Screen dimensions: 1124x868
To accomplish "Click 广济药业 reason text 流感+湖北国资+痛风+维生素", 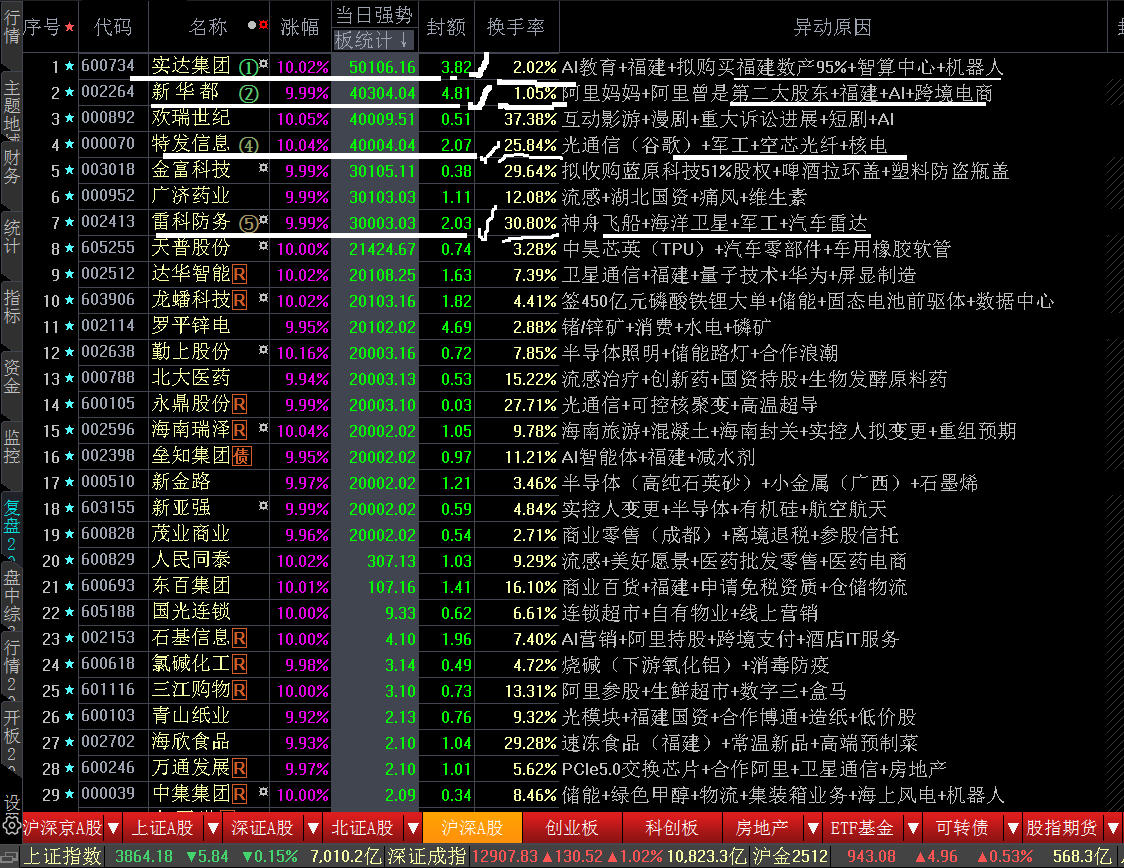I will tap(684, 196).
